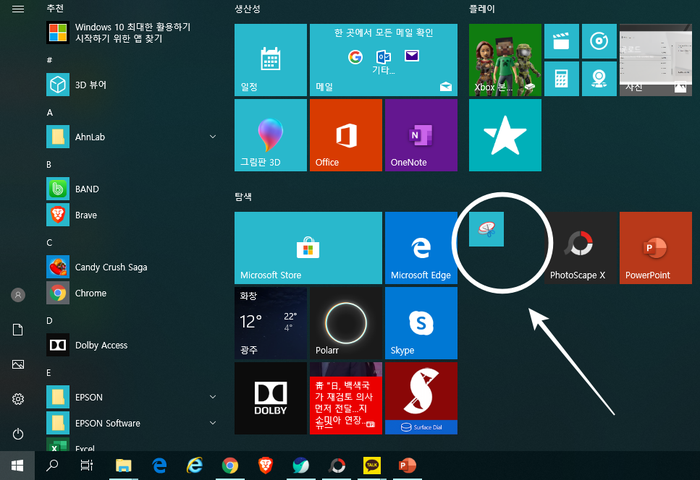
Task: Open Internet Explorer on taskbar
Action: click(x=195, y=466)
